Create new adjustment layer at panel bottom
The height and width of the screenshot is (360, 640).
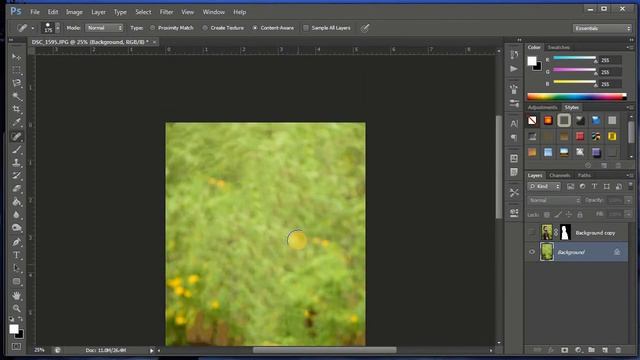tap(578, 350)
